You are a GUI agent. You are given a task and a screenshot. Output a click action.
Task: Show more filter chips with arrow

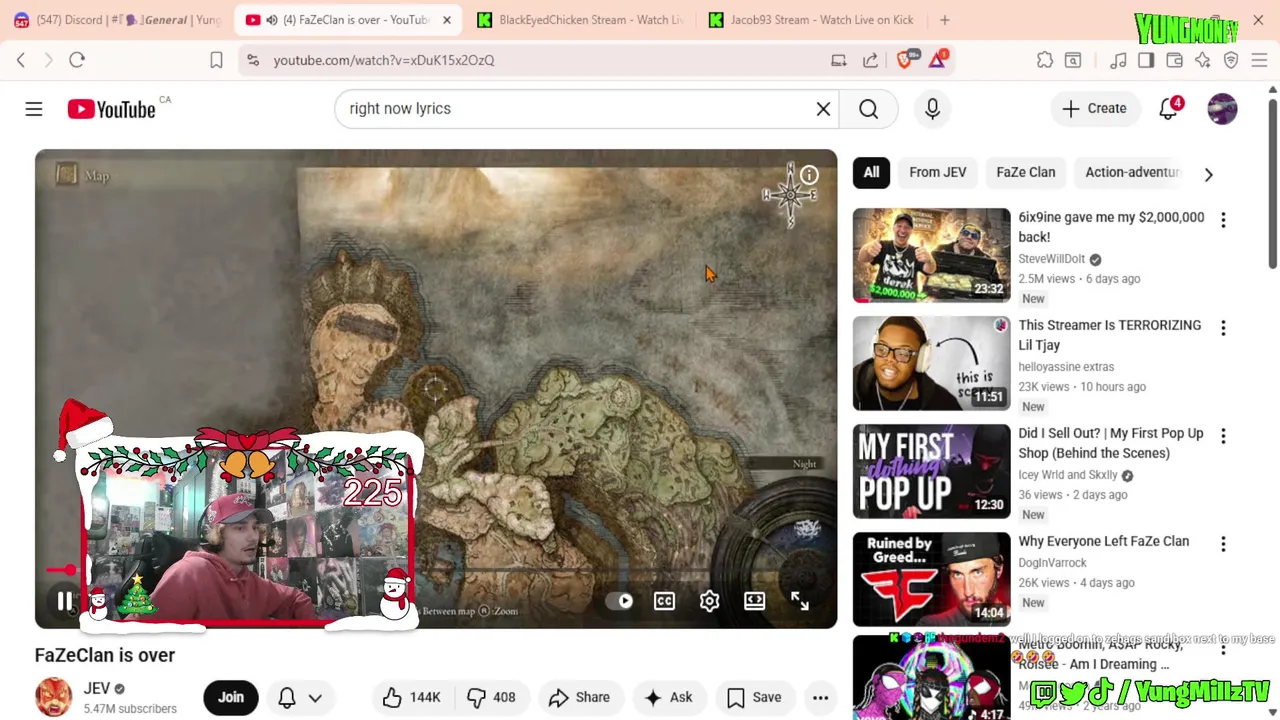[x=1208, y=174]
